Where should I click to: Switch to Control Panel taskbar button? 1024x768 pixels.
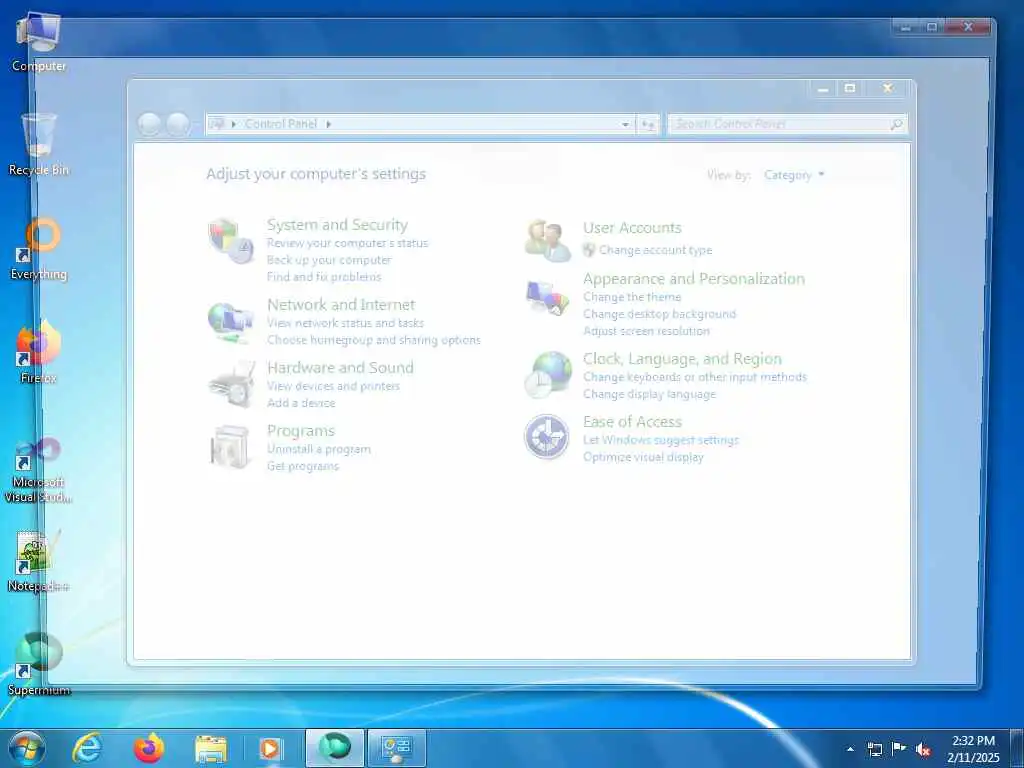point(396,748)
